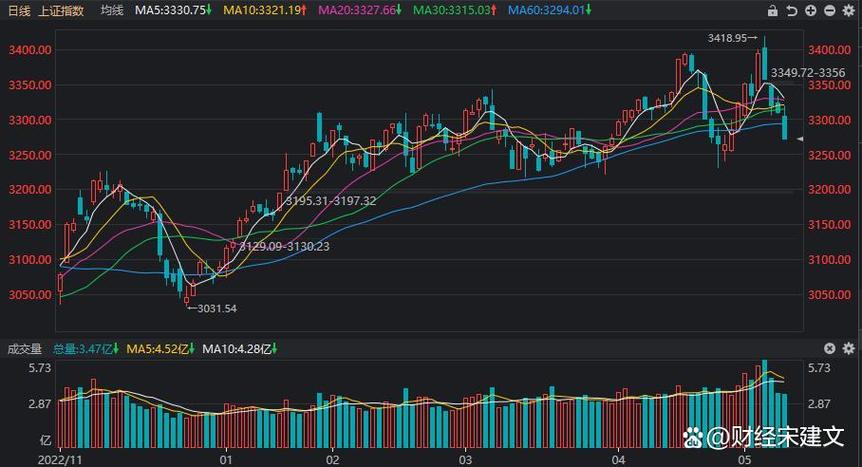Click the 上证指数 index name
The width and height of the screenshot is (862, 467).
click(x=62, y=10)
